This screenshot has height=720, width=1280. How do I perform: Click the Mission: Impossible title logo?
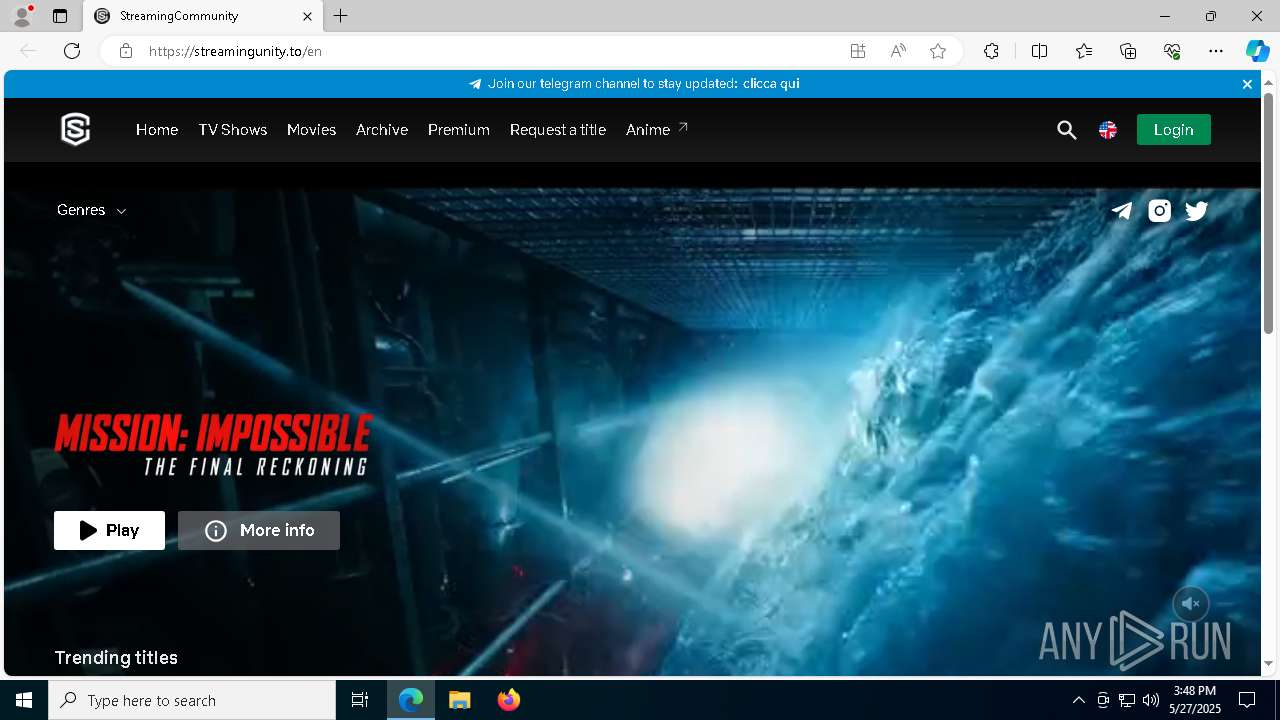[x=213, y=445]
